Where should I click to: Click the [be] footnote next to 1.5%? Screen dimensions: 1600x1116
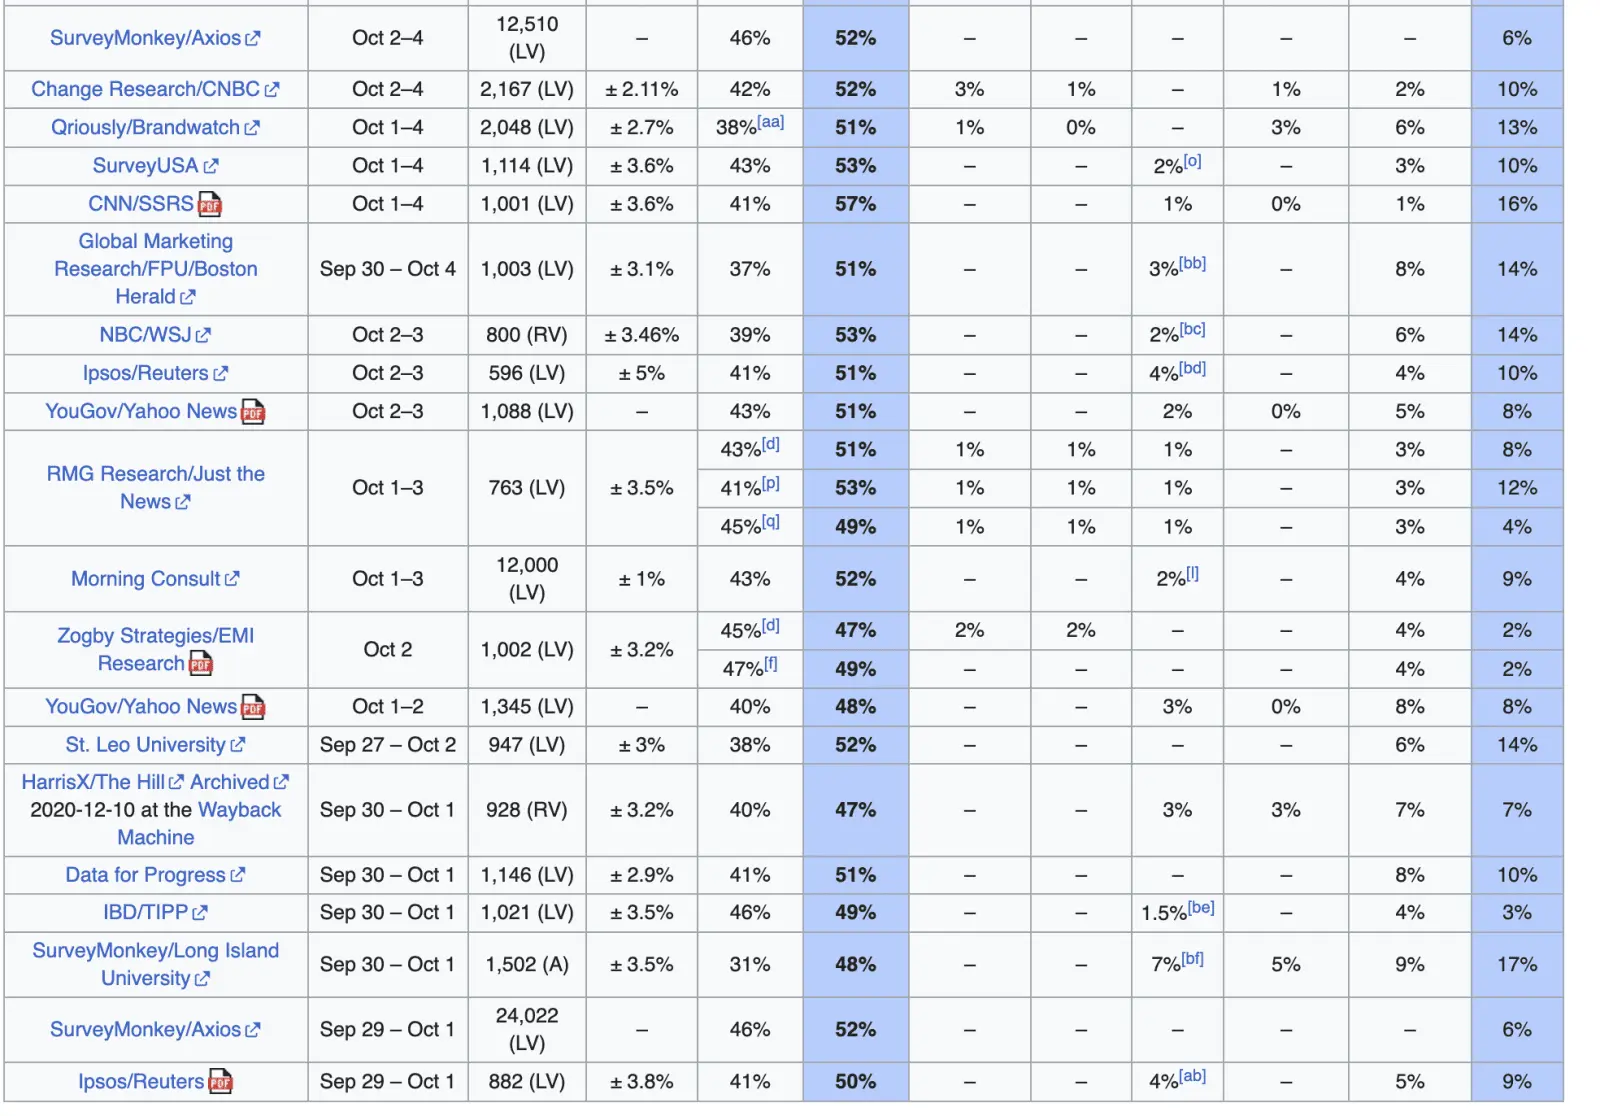point(1201,907)
